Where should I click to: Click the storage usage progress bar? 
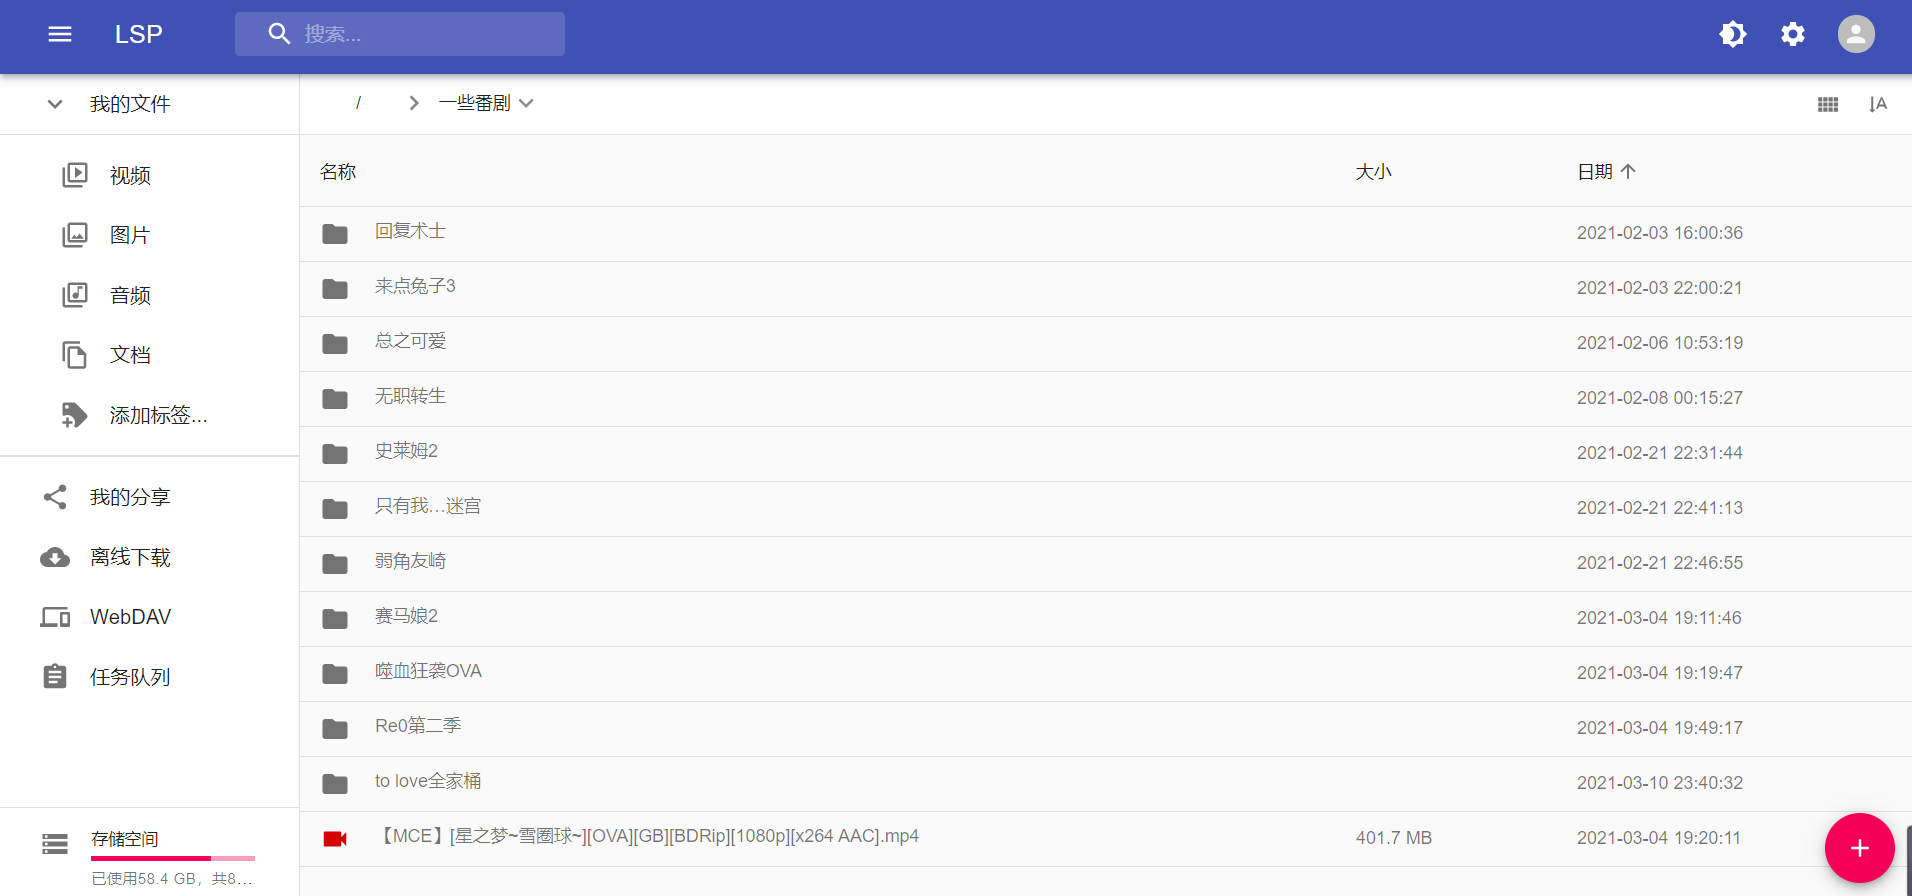tap(173, 858)
